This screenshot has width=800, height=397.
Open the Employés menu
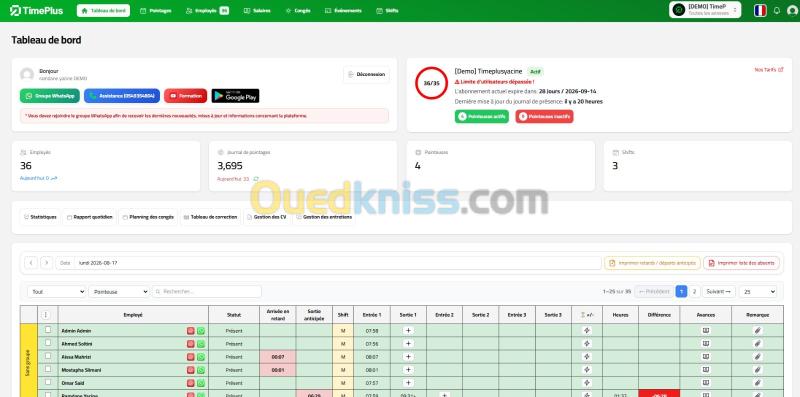[207, 10]
